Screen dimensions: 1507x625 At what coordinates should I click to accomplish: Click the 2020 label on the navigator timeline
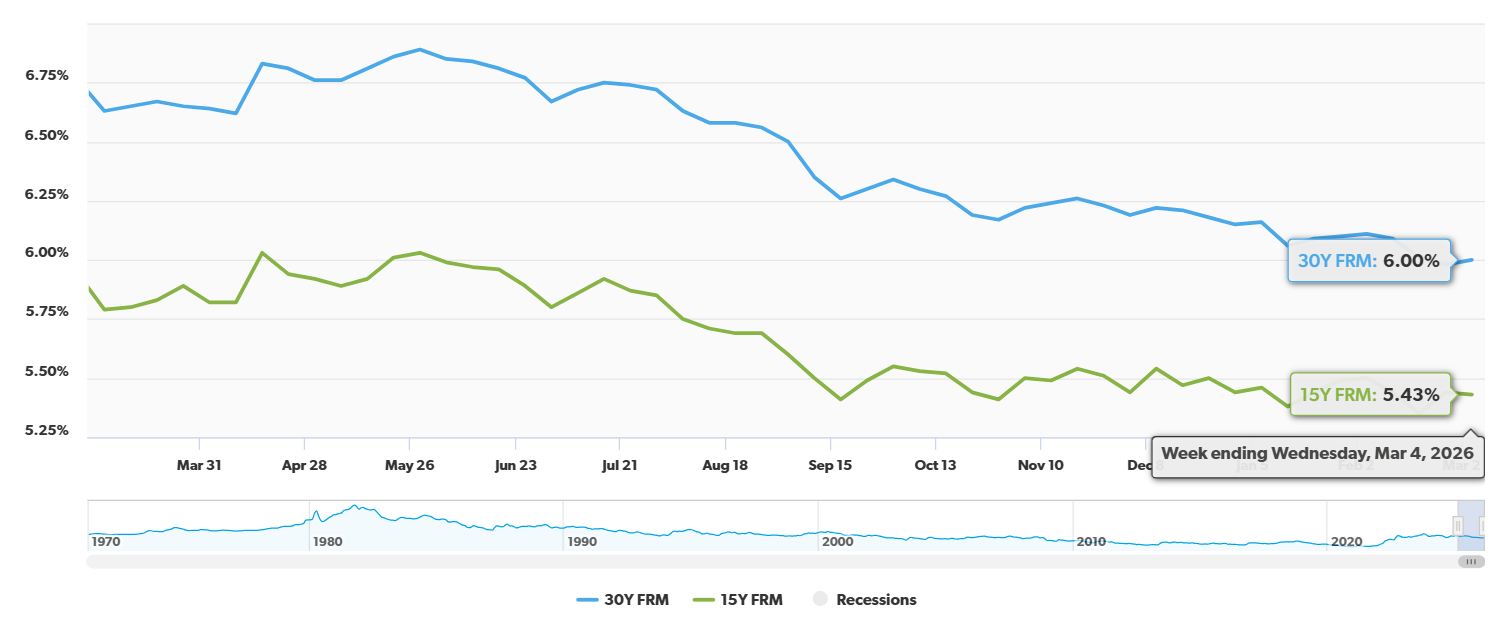[1349, 542]
